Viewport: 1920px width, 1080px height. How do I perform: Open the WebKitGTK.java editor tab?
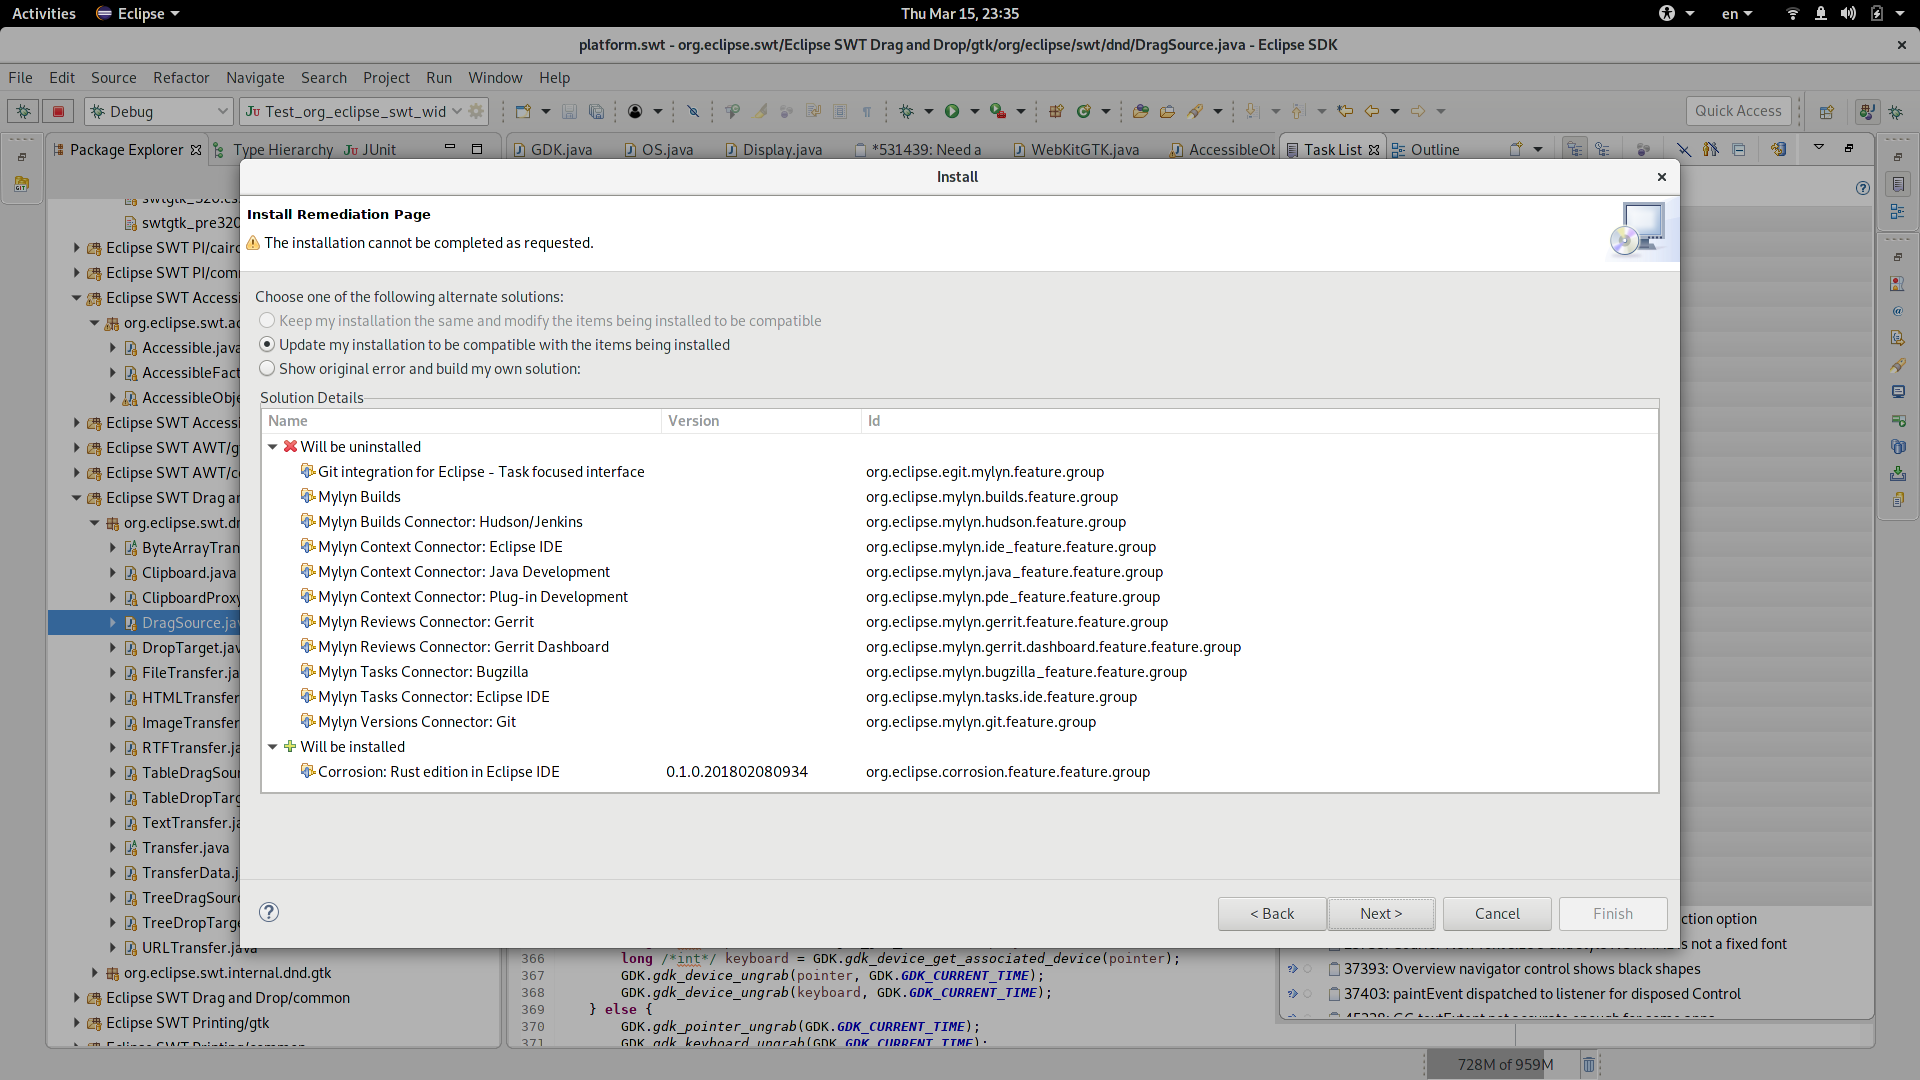(x=1075, y=149)
